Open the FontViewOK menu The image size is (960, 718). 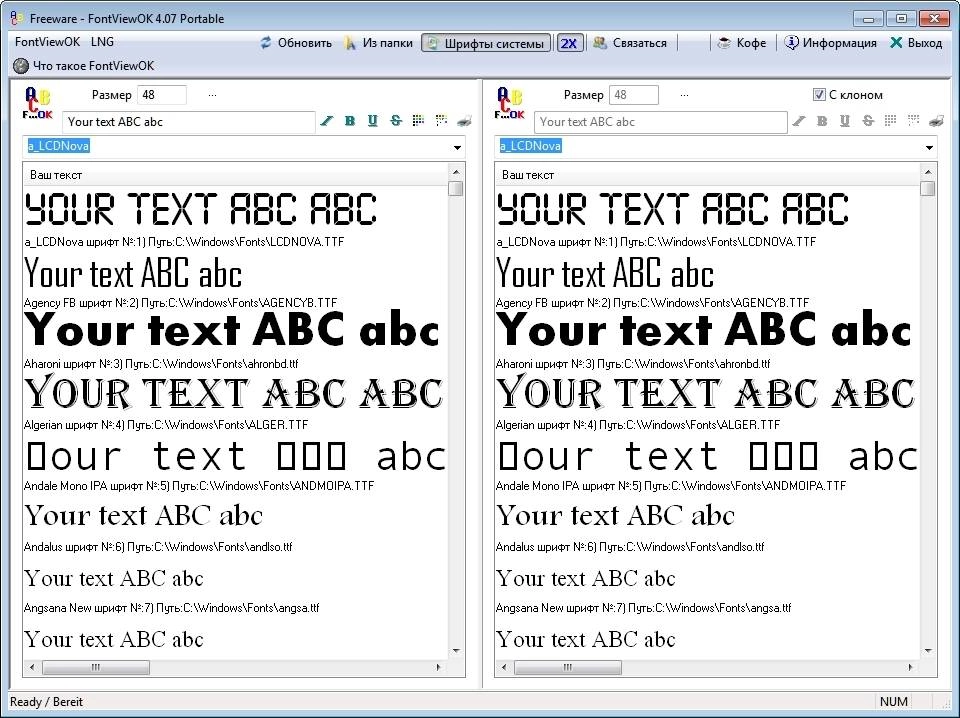coord(47,42)
